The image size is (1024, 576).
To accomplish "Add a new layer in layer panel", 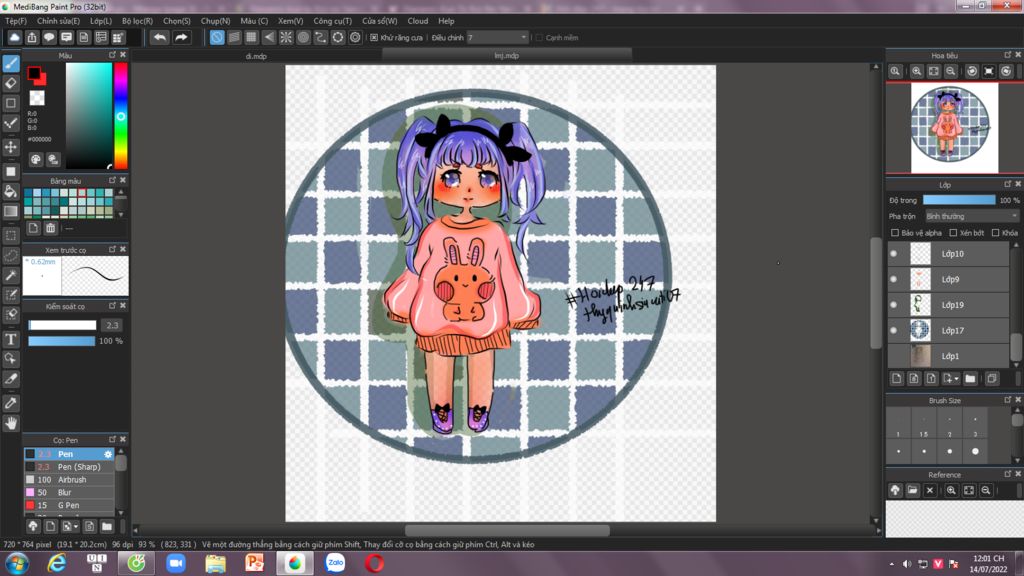I will point(897,378).
